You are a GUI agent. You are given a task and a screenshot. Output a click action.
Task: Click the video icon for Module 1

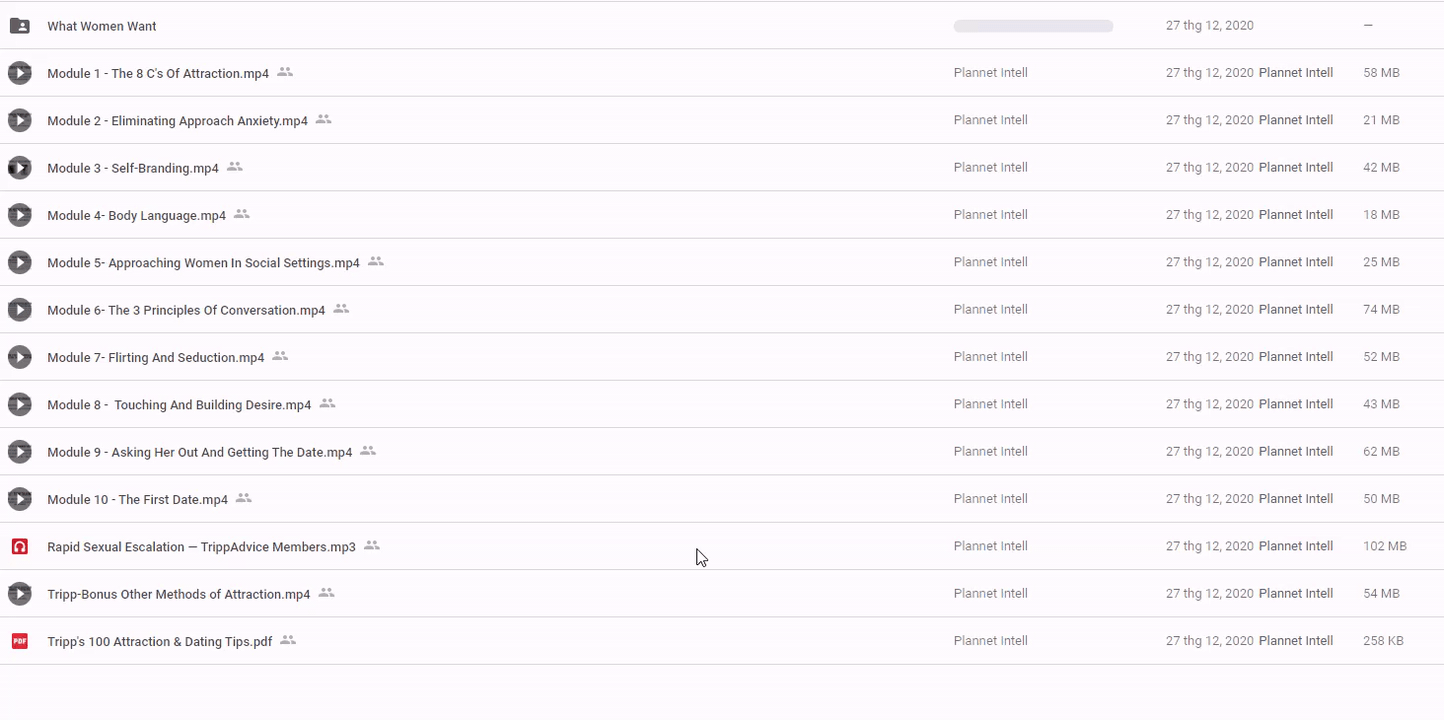19,73
